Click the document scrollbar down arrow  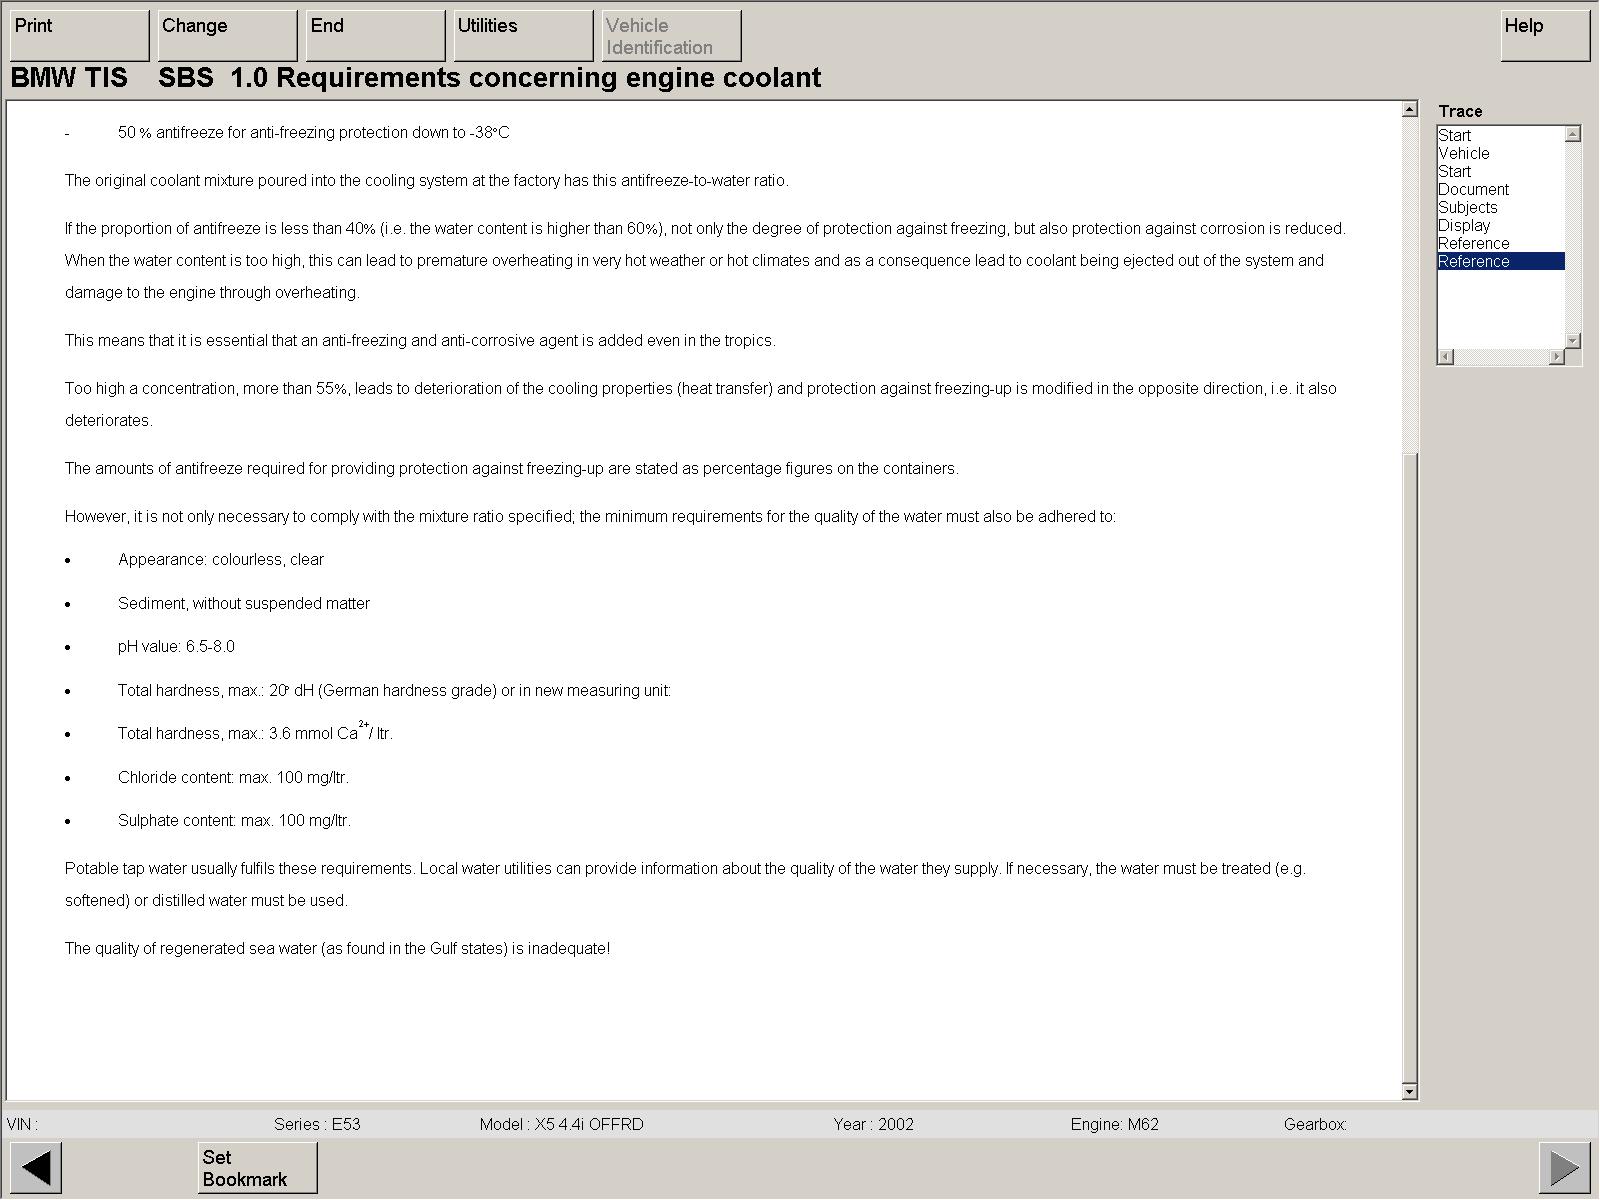1410,1092
